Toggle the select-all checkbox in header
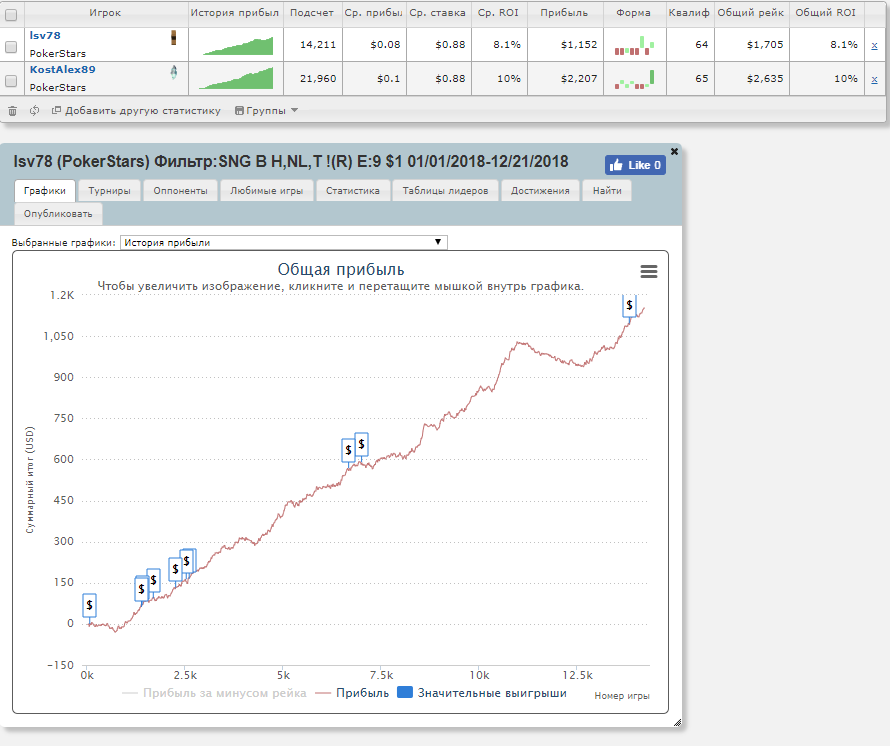This screenshot has width=890, height=746. pyautogui.click(x=11, y=15)
